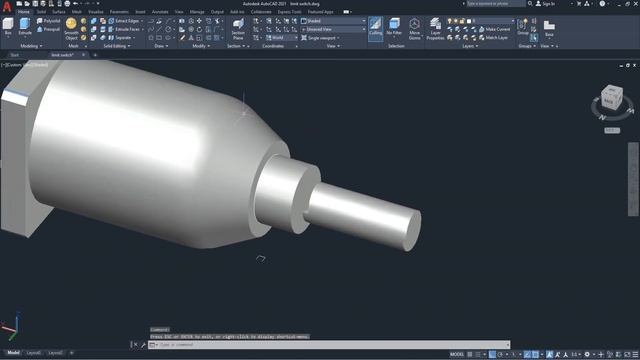Toggle object snap tracking in status bar
Image resolution: width=640 pixels, height=360 pixels.
tap(527, 354)
